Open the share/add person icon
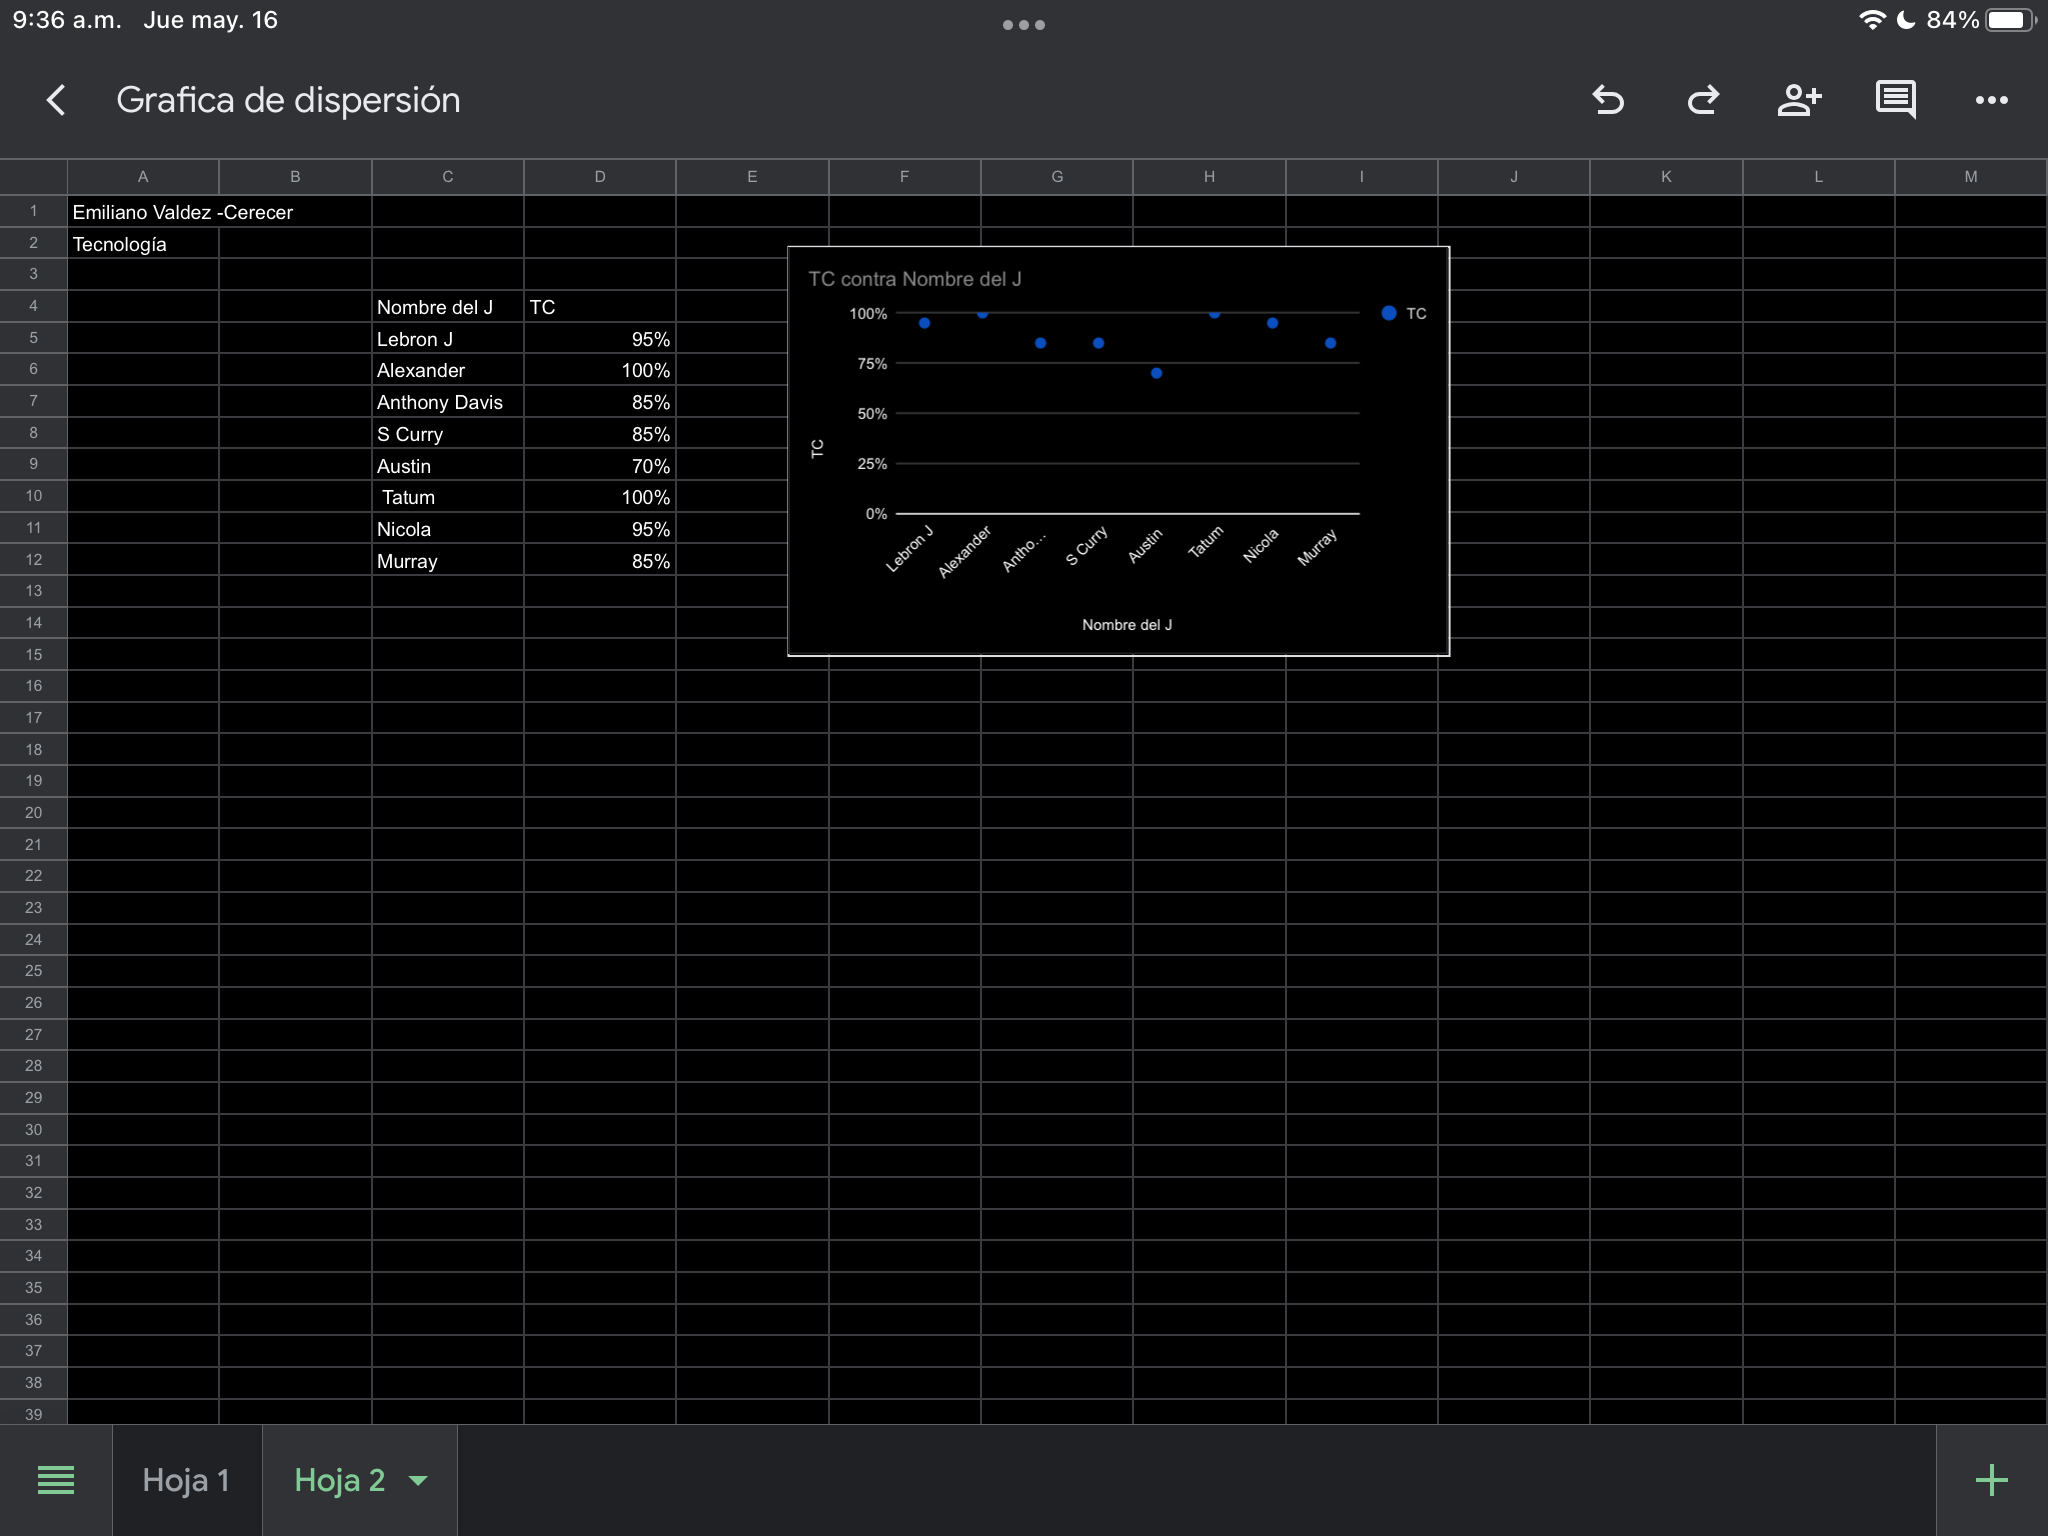This screenshot has height=1536, width=2048. click(x=1798, y=100)
